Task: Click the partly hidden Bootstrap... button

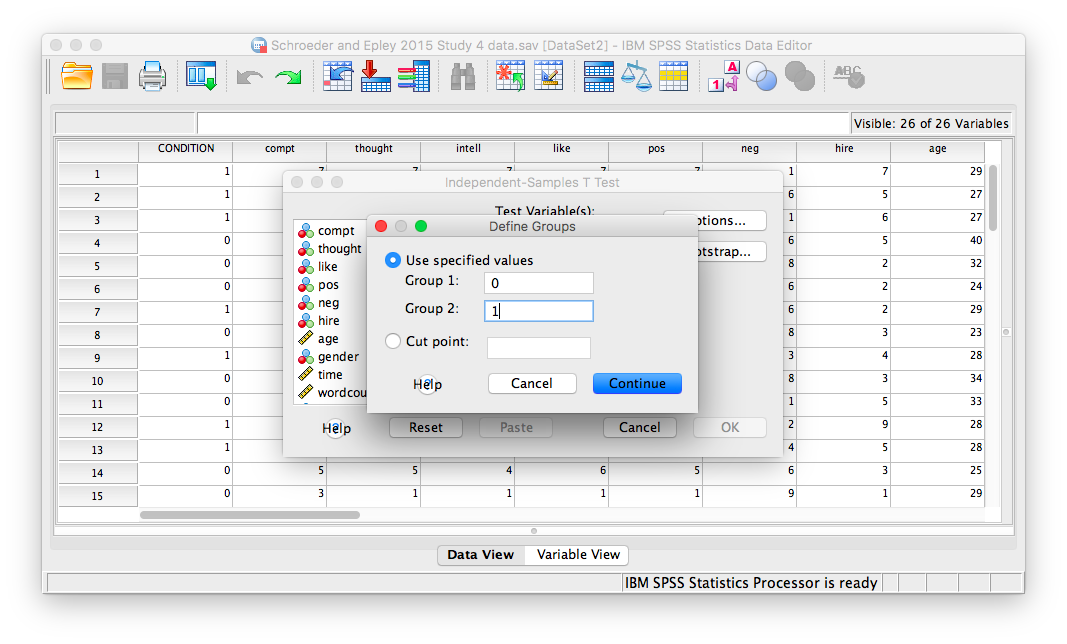Action: (732, 251)
